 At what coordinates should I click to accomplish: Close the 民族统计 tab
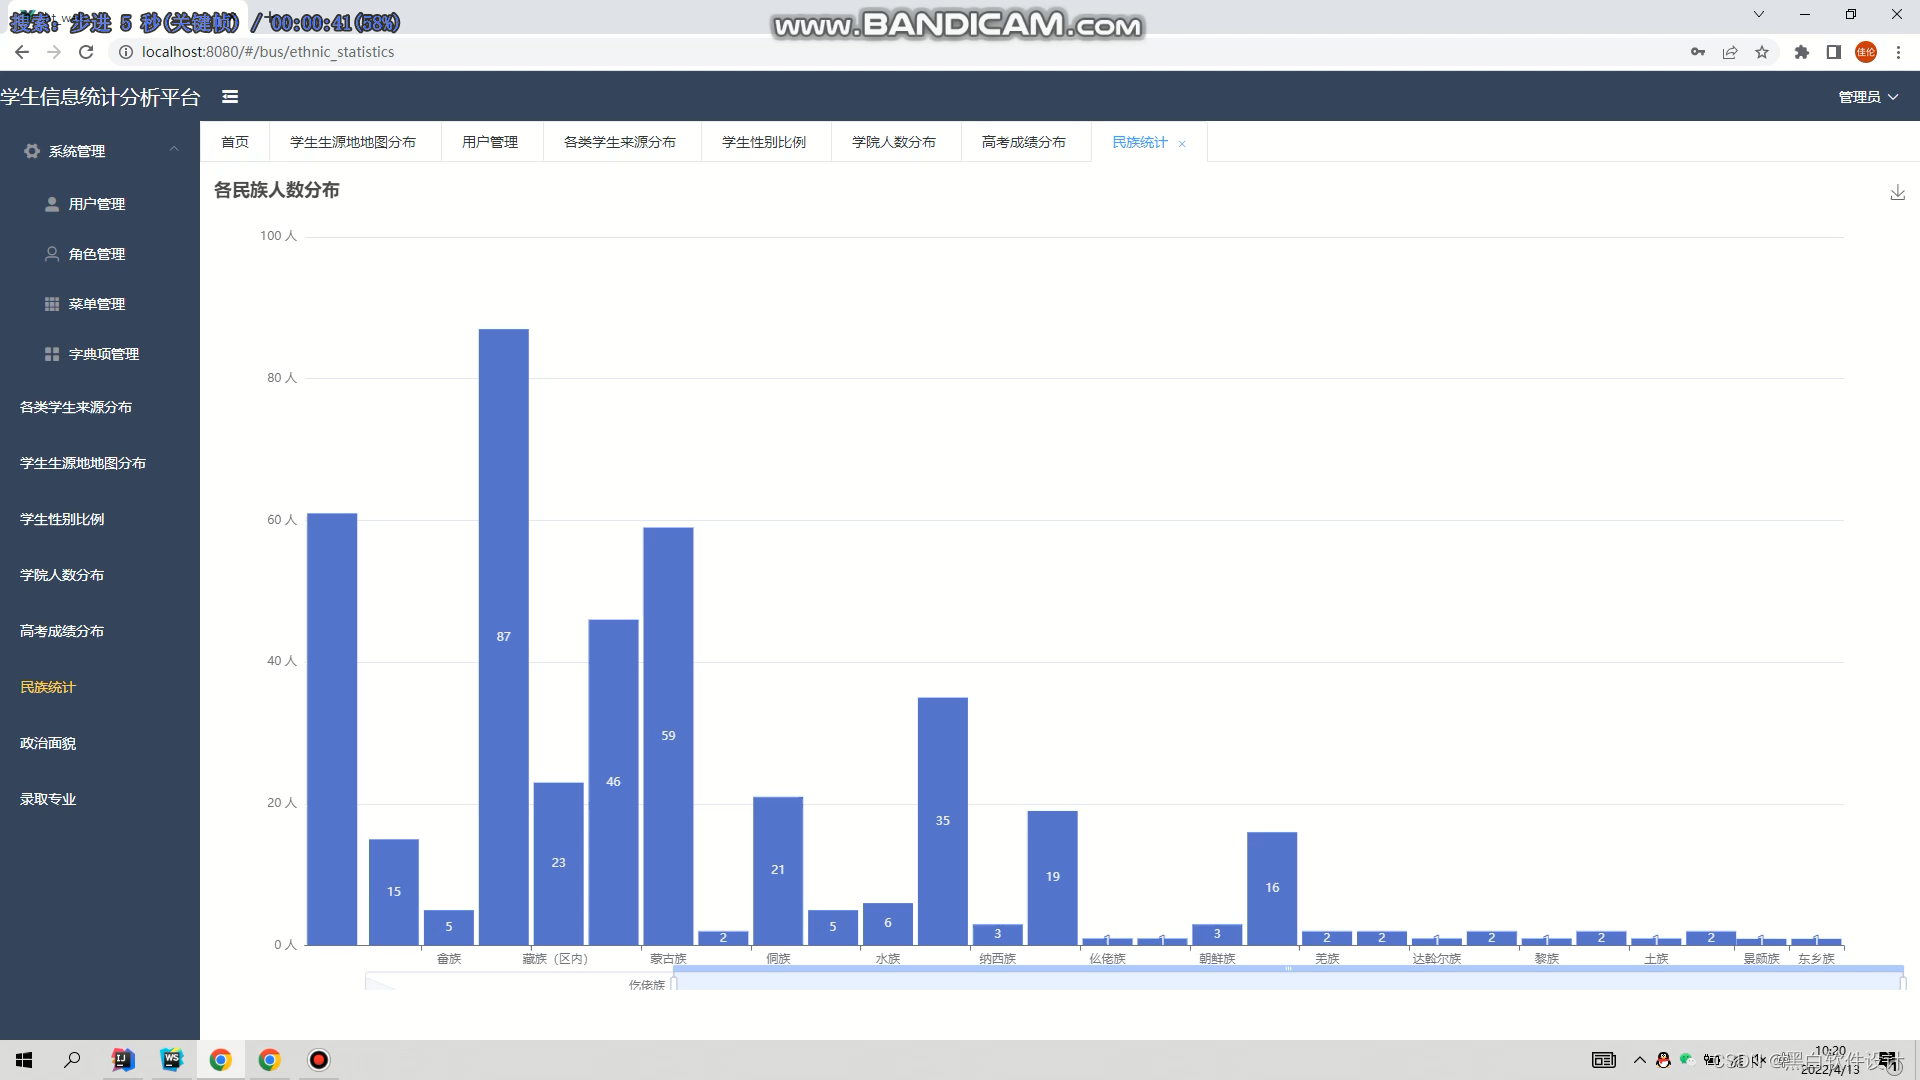point(1182,144)
